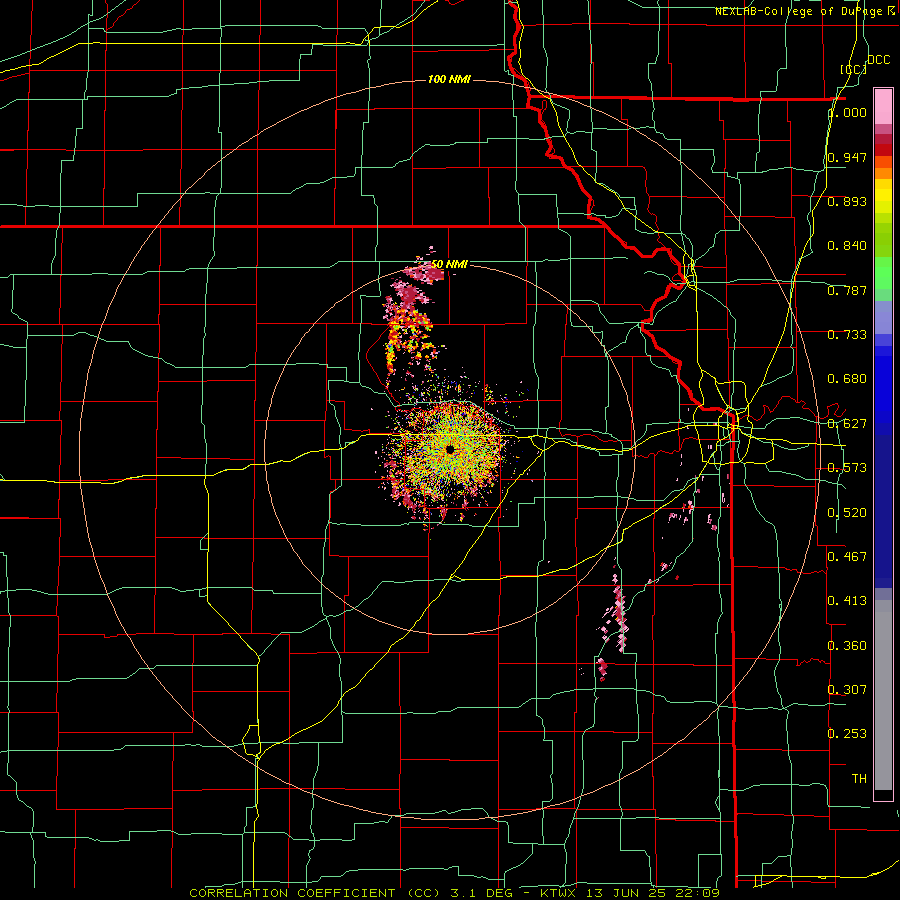Click the 0.467 scale value
Viewport: 900px width, 900px height.
click(847, 556)
